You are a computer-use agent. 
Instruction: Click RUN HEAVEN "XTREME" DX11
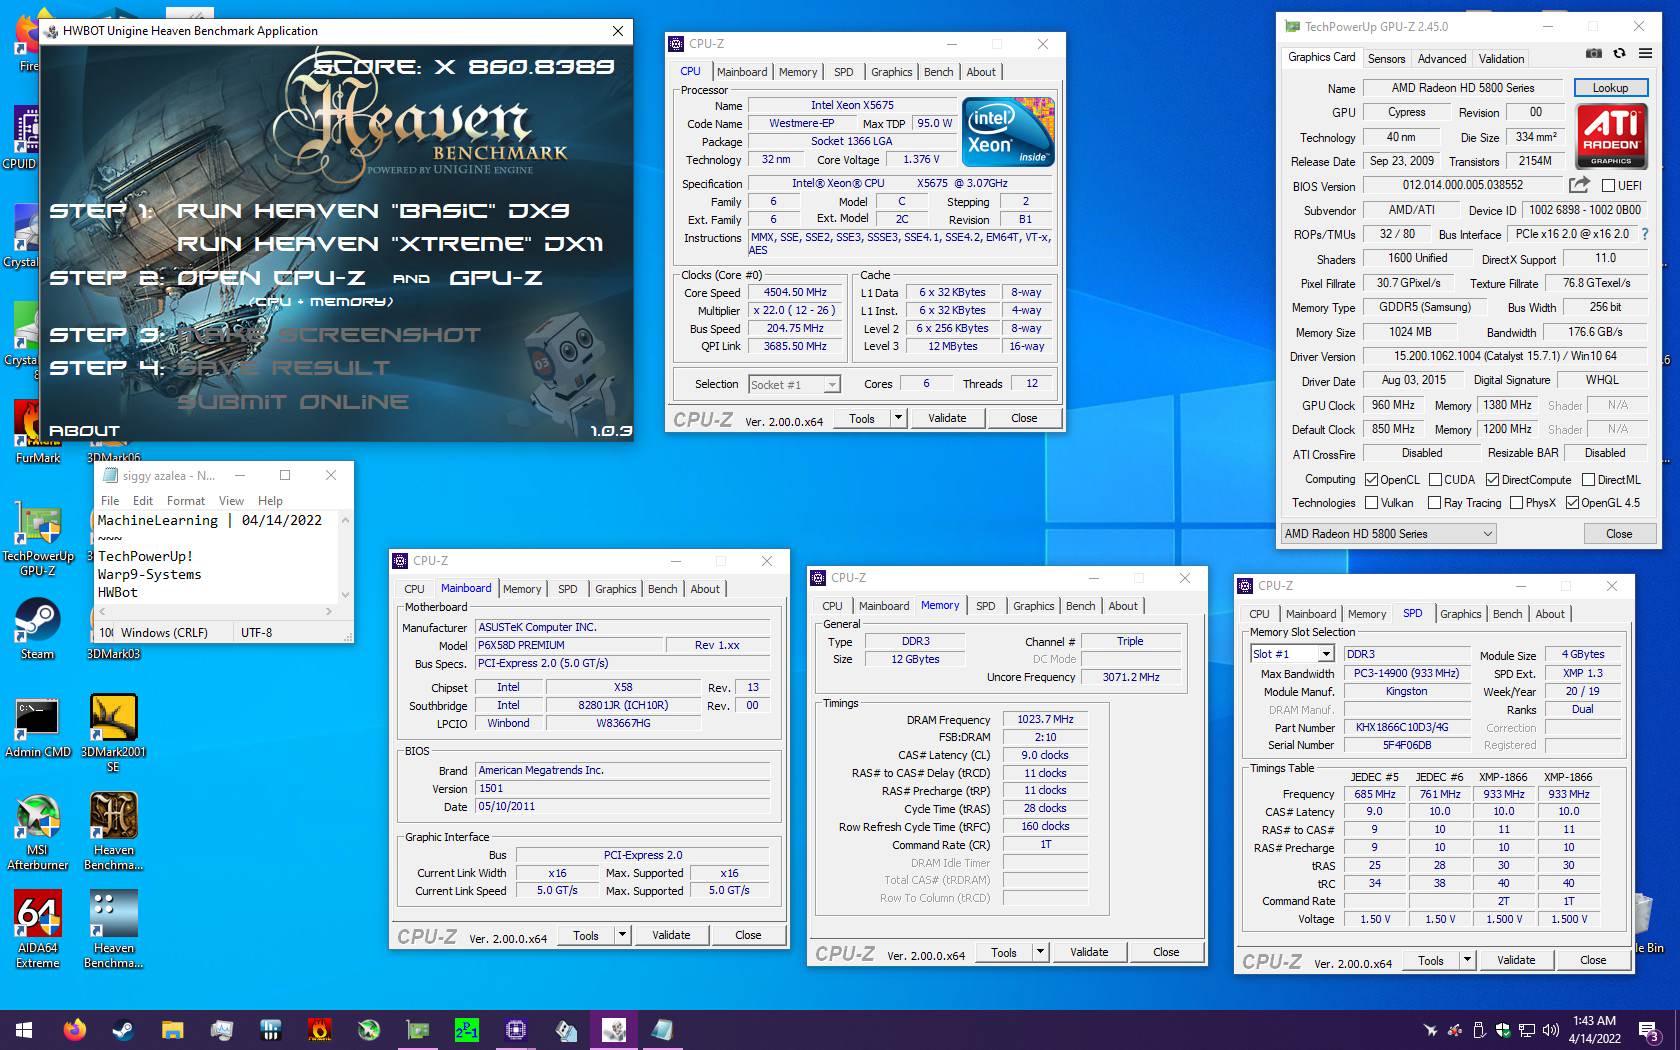coord(390,244)
